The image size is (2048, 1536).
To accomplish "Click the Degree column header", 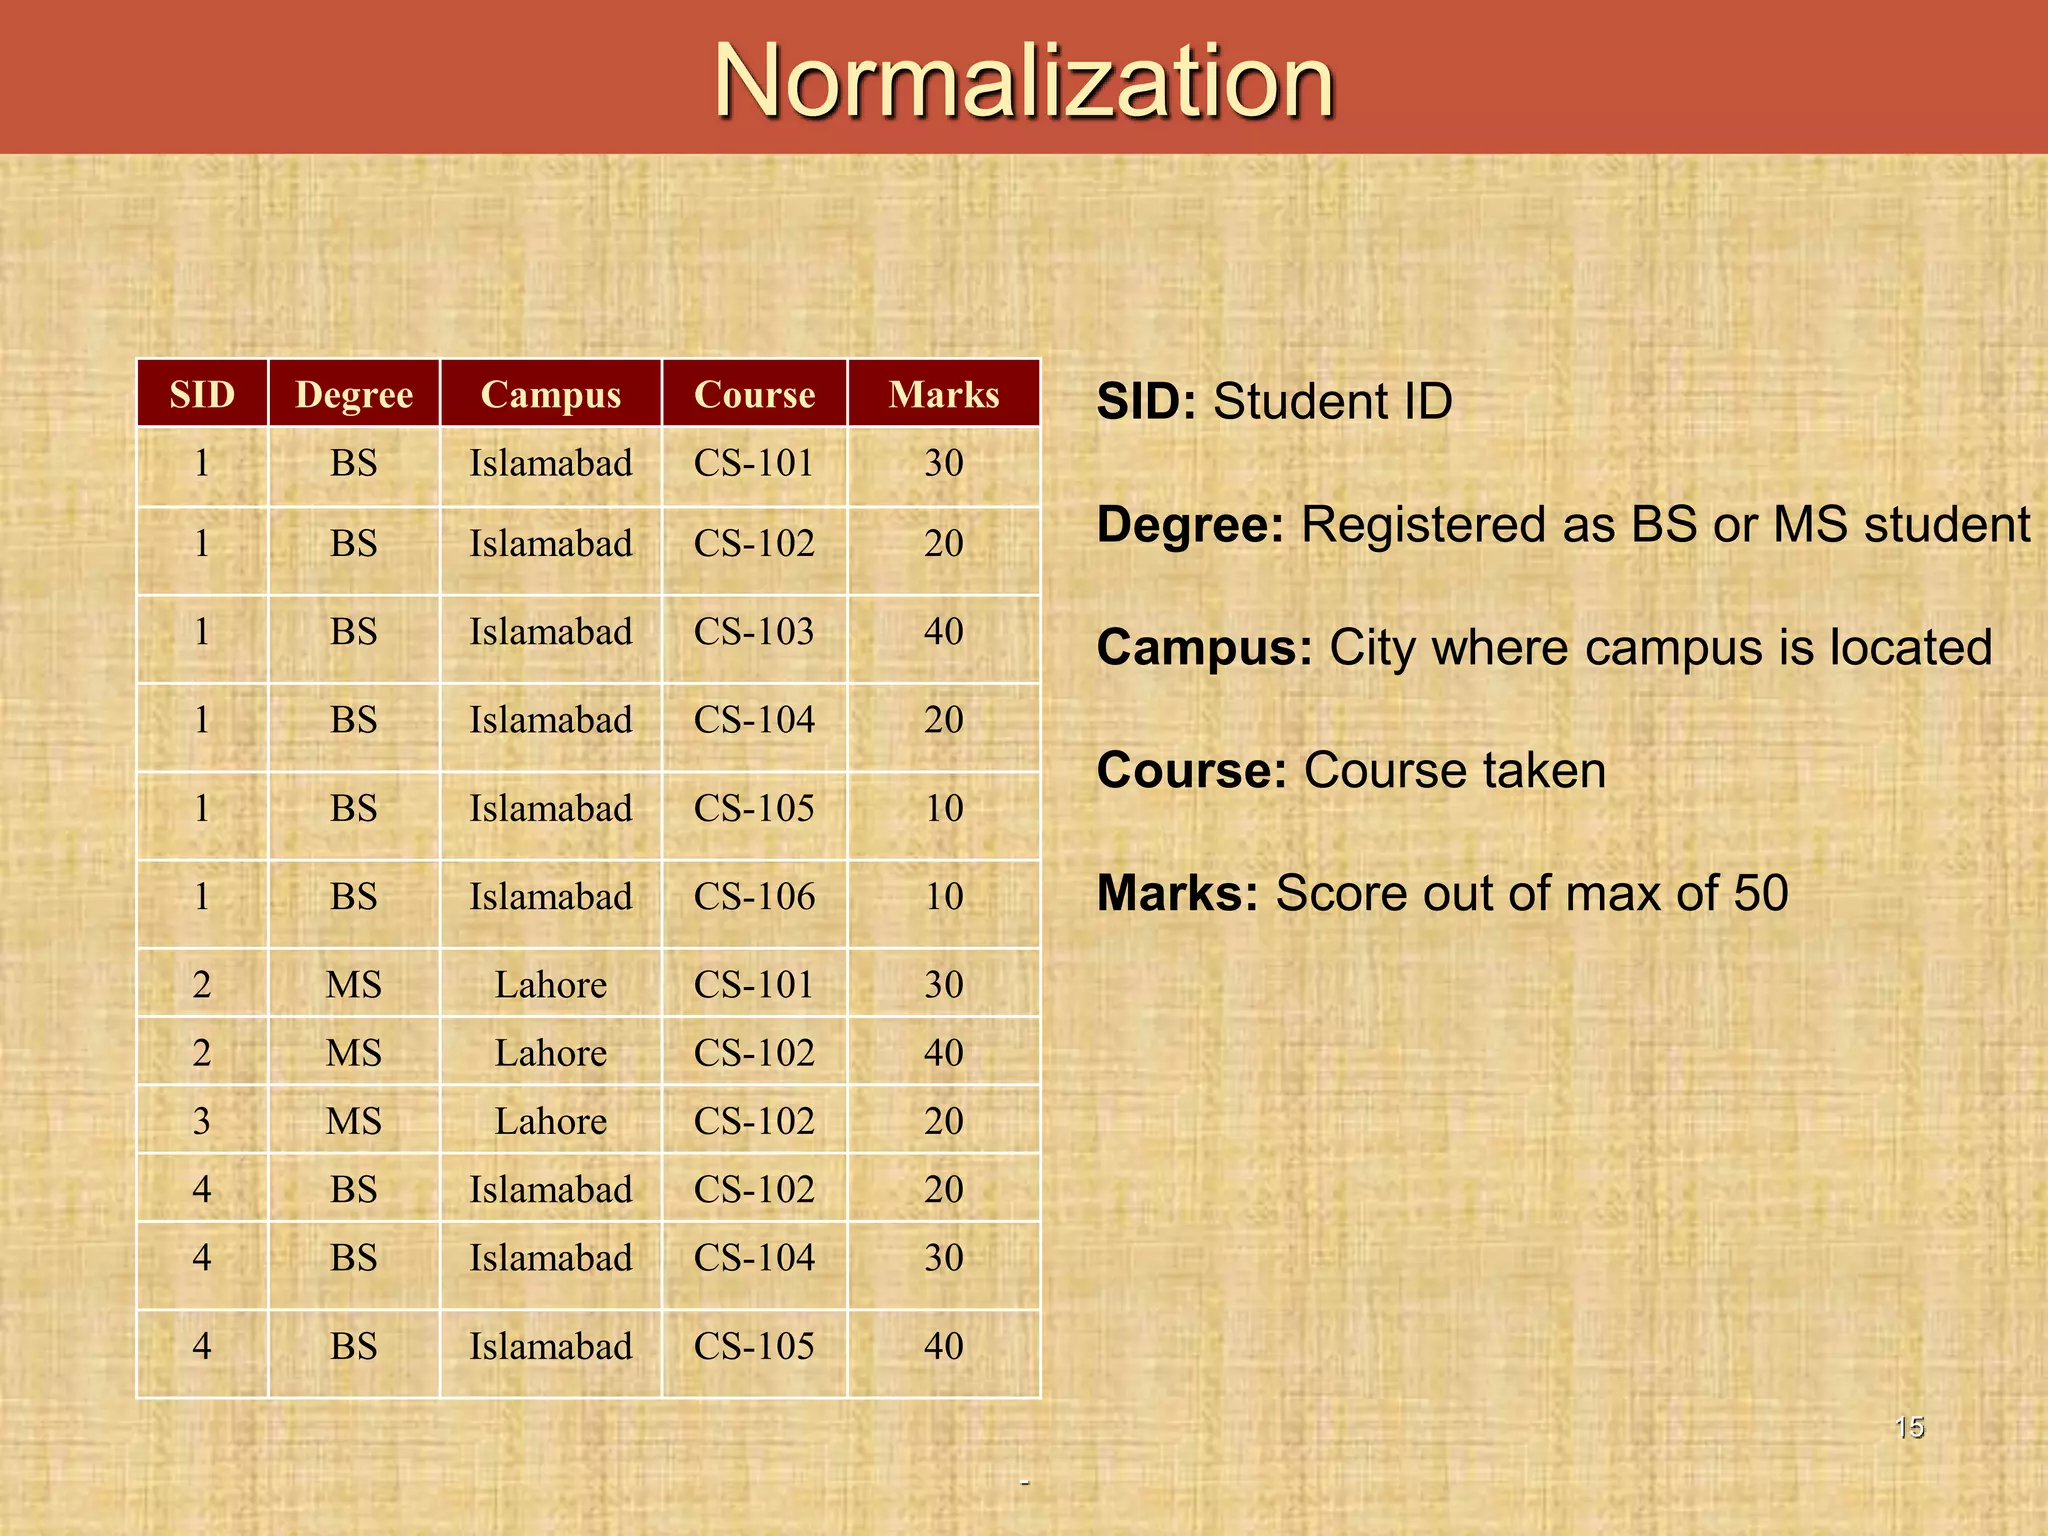I will point(354,394).
